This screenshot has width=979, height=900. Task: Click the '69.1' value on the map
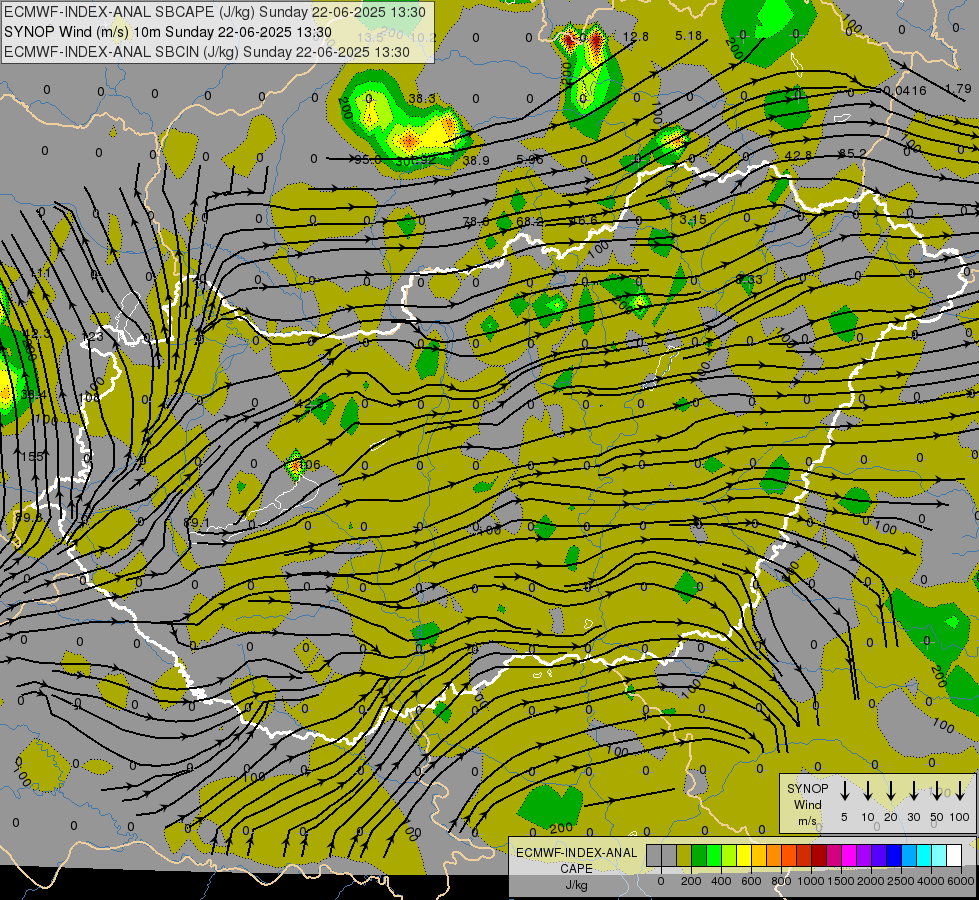click(x=197, y=522)
